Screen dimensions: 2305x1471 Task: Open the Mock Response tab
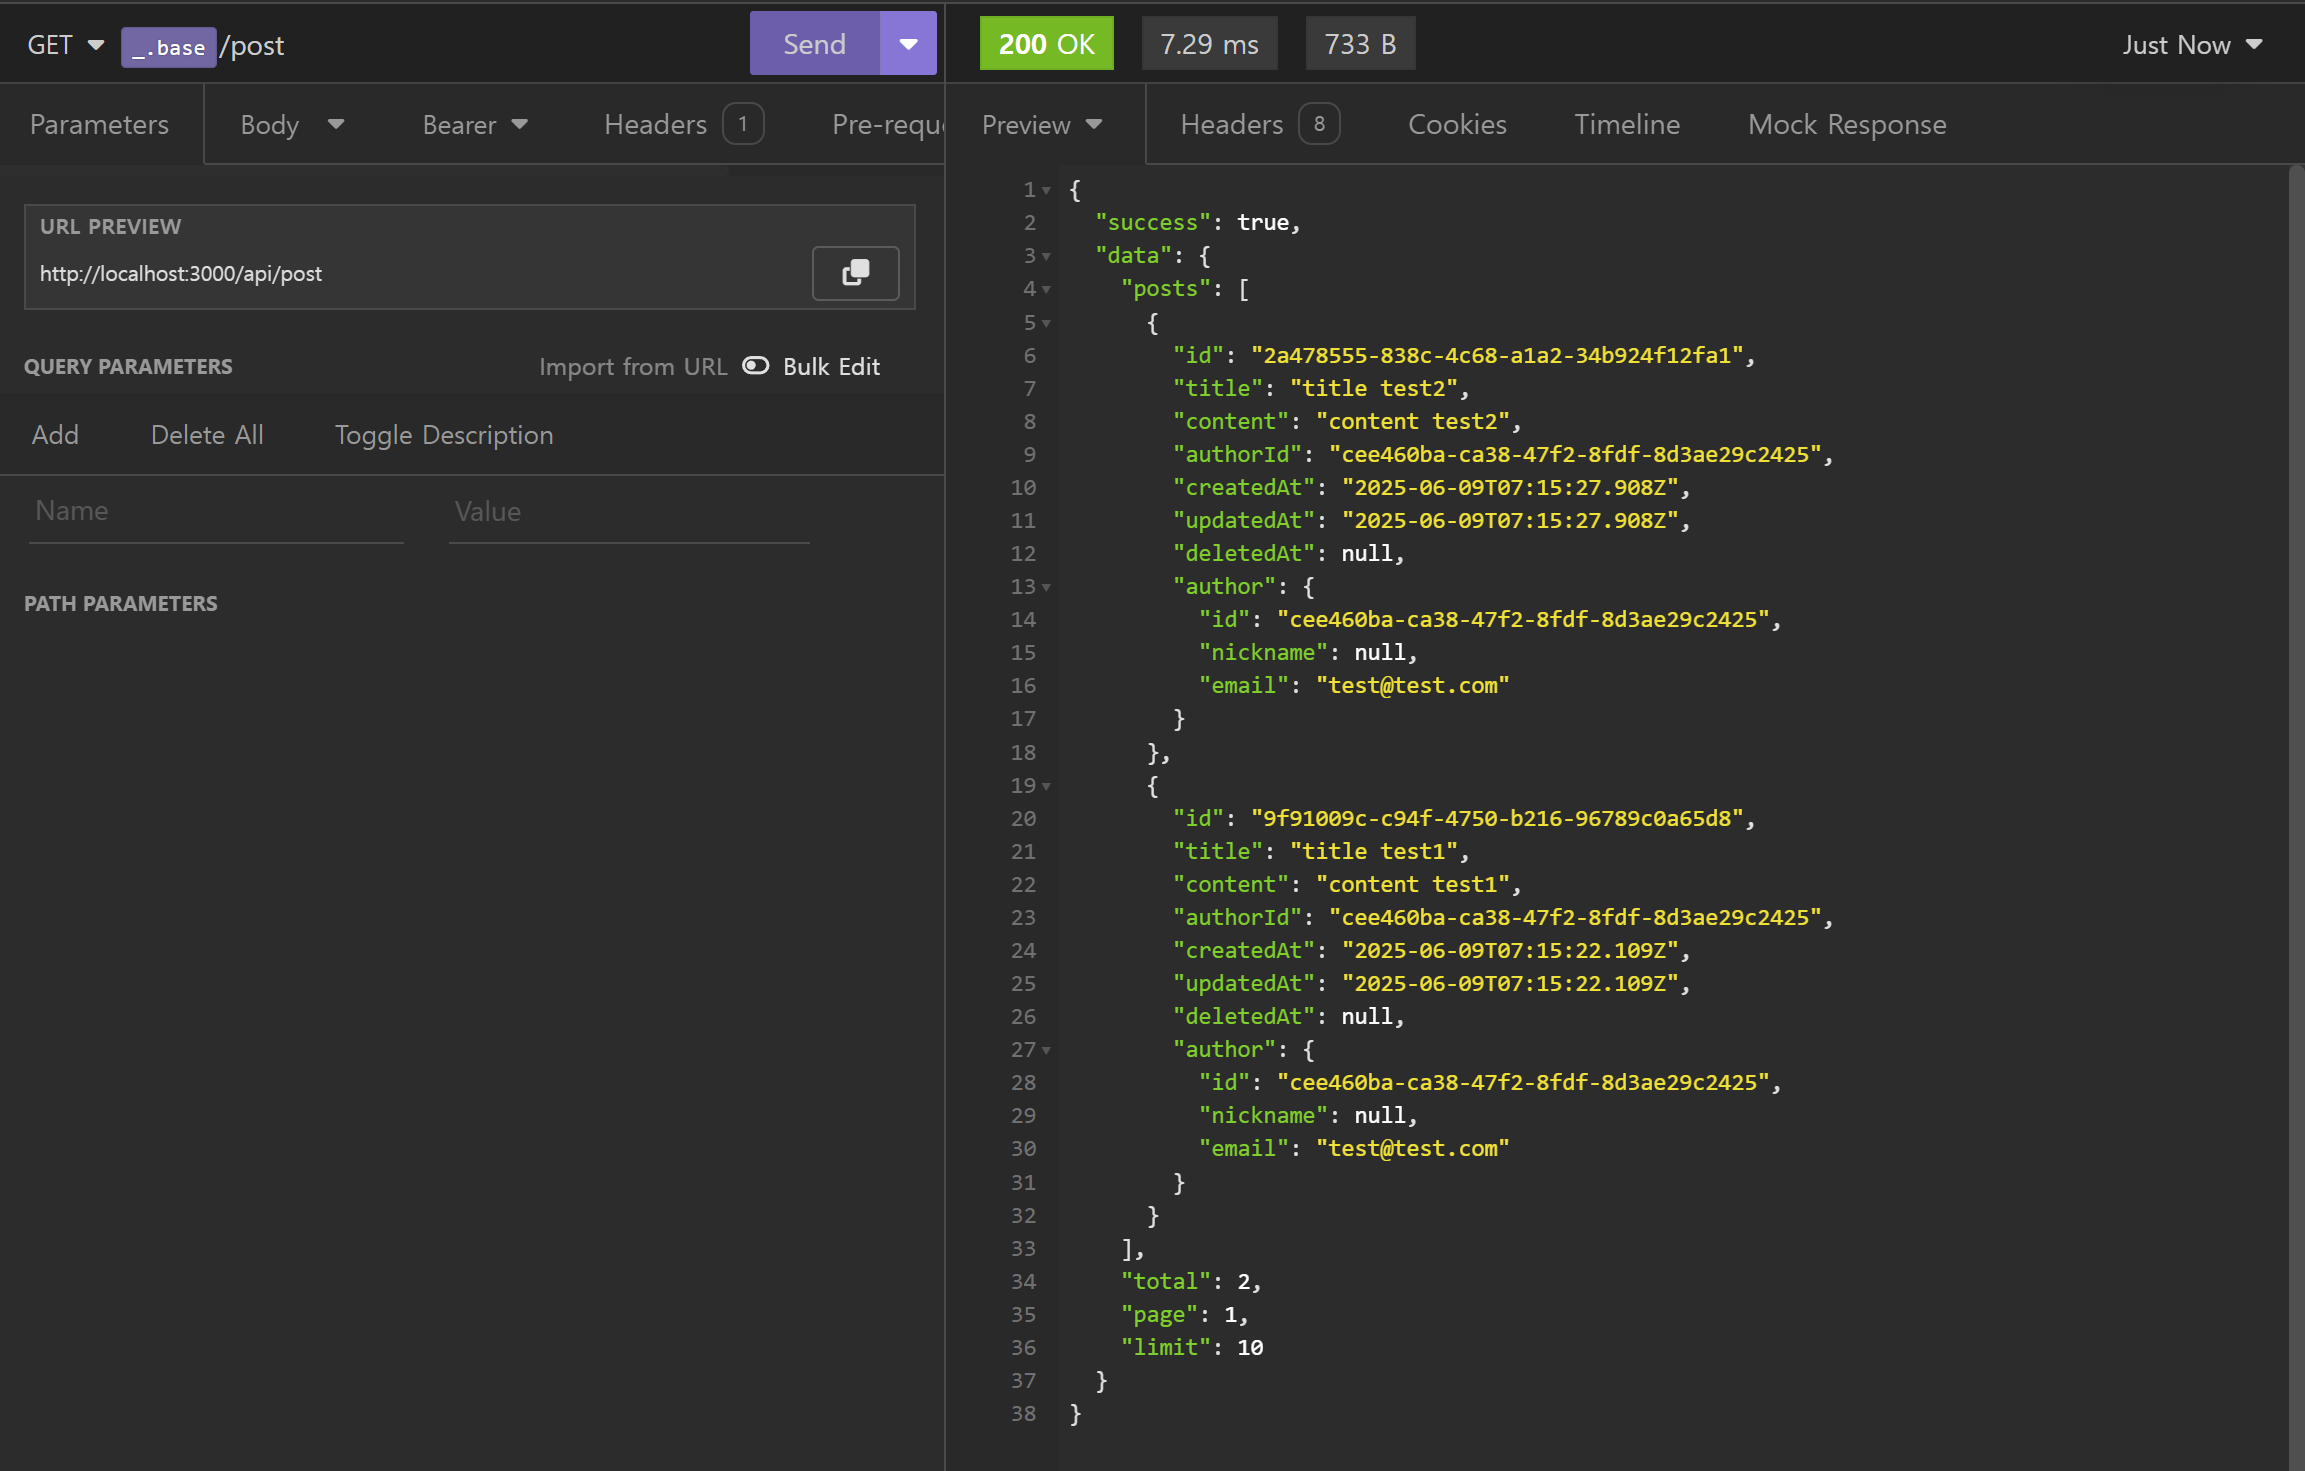(x=1846, y=125)
